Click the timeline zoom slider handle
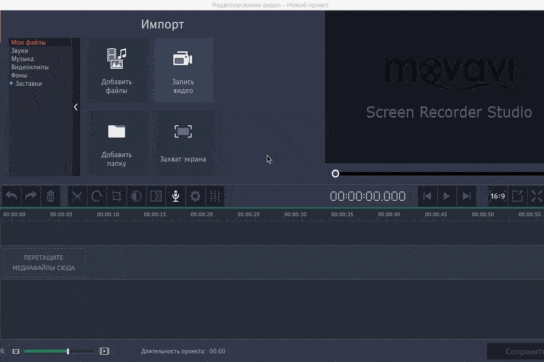 tap(68, 351)
